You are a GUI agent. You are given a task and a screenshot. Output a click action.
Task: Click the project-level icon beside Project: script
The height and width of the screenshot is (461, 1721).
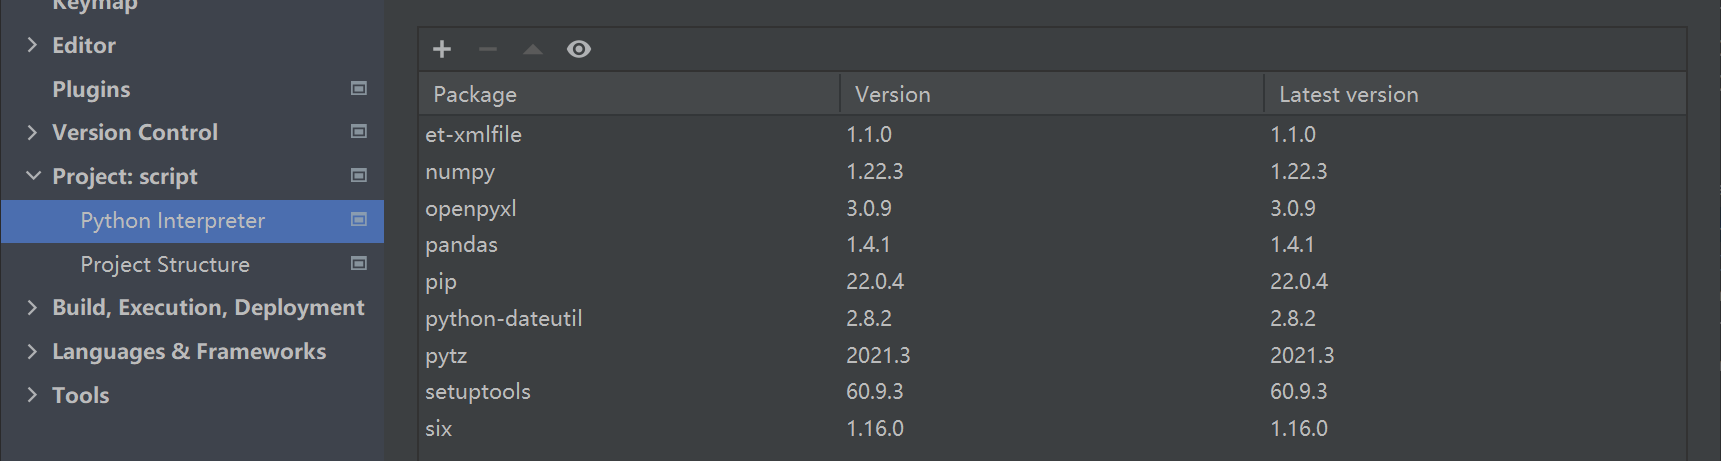click(x=359, y=175)
